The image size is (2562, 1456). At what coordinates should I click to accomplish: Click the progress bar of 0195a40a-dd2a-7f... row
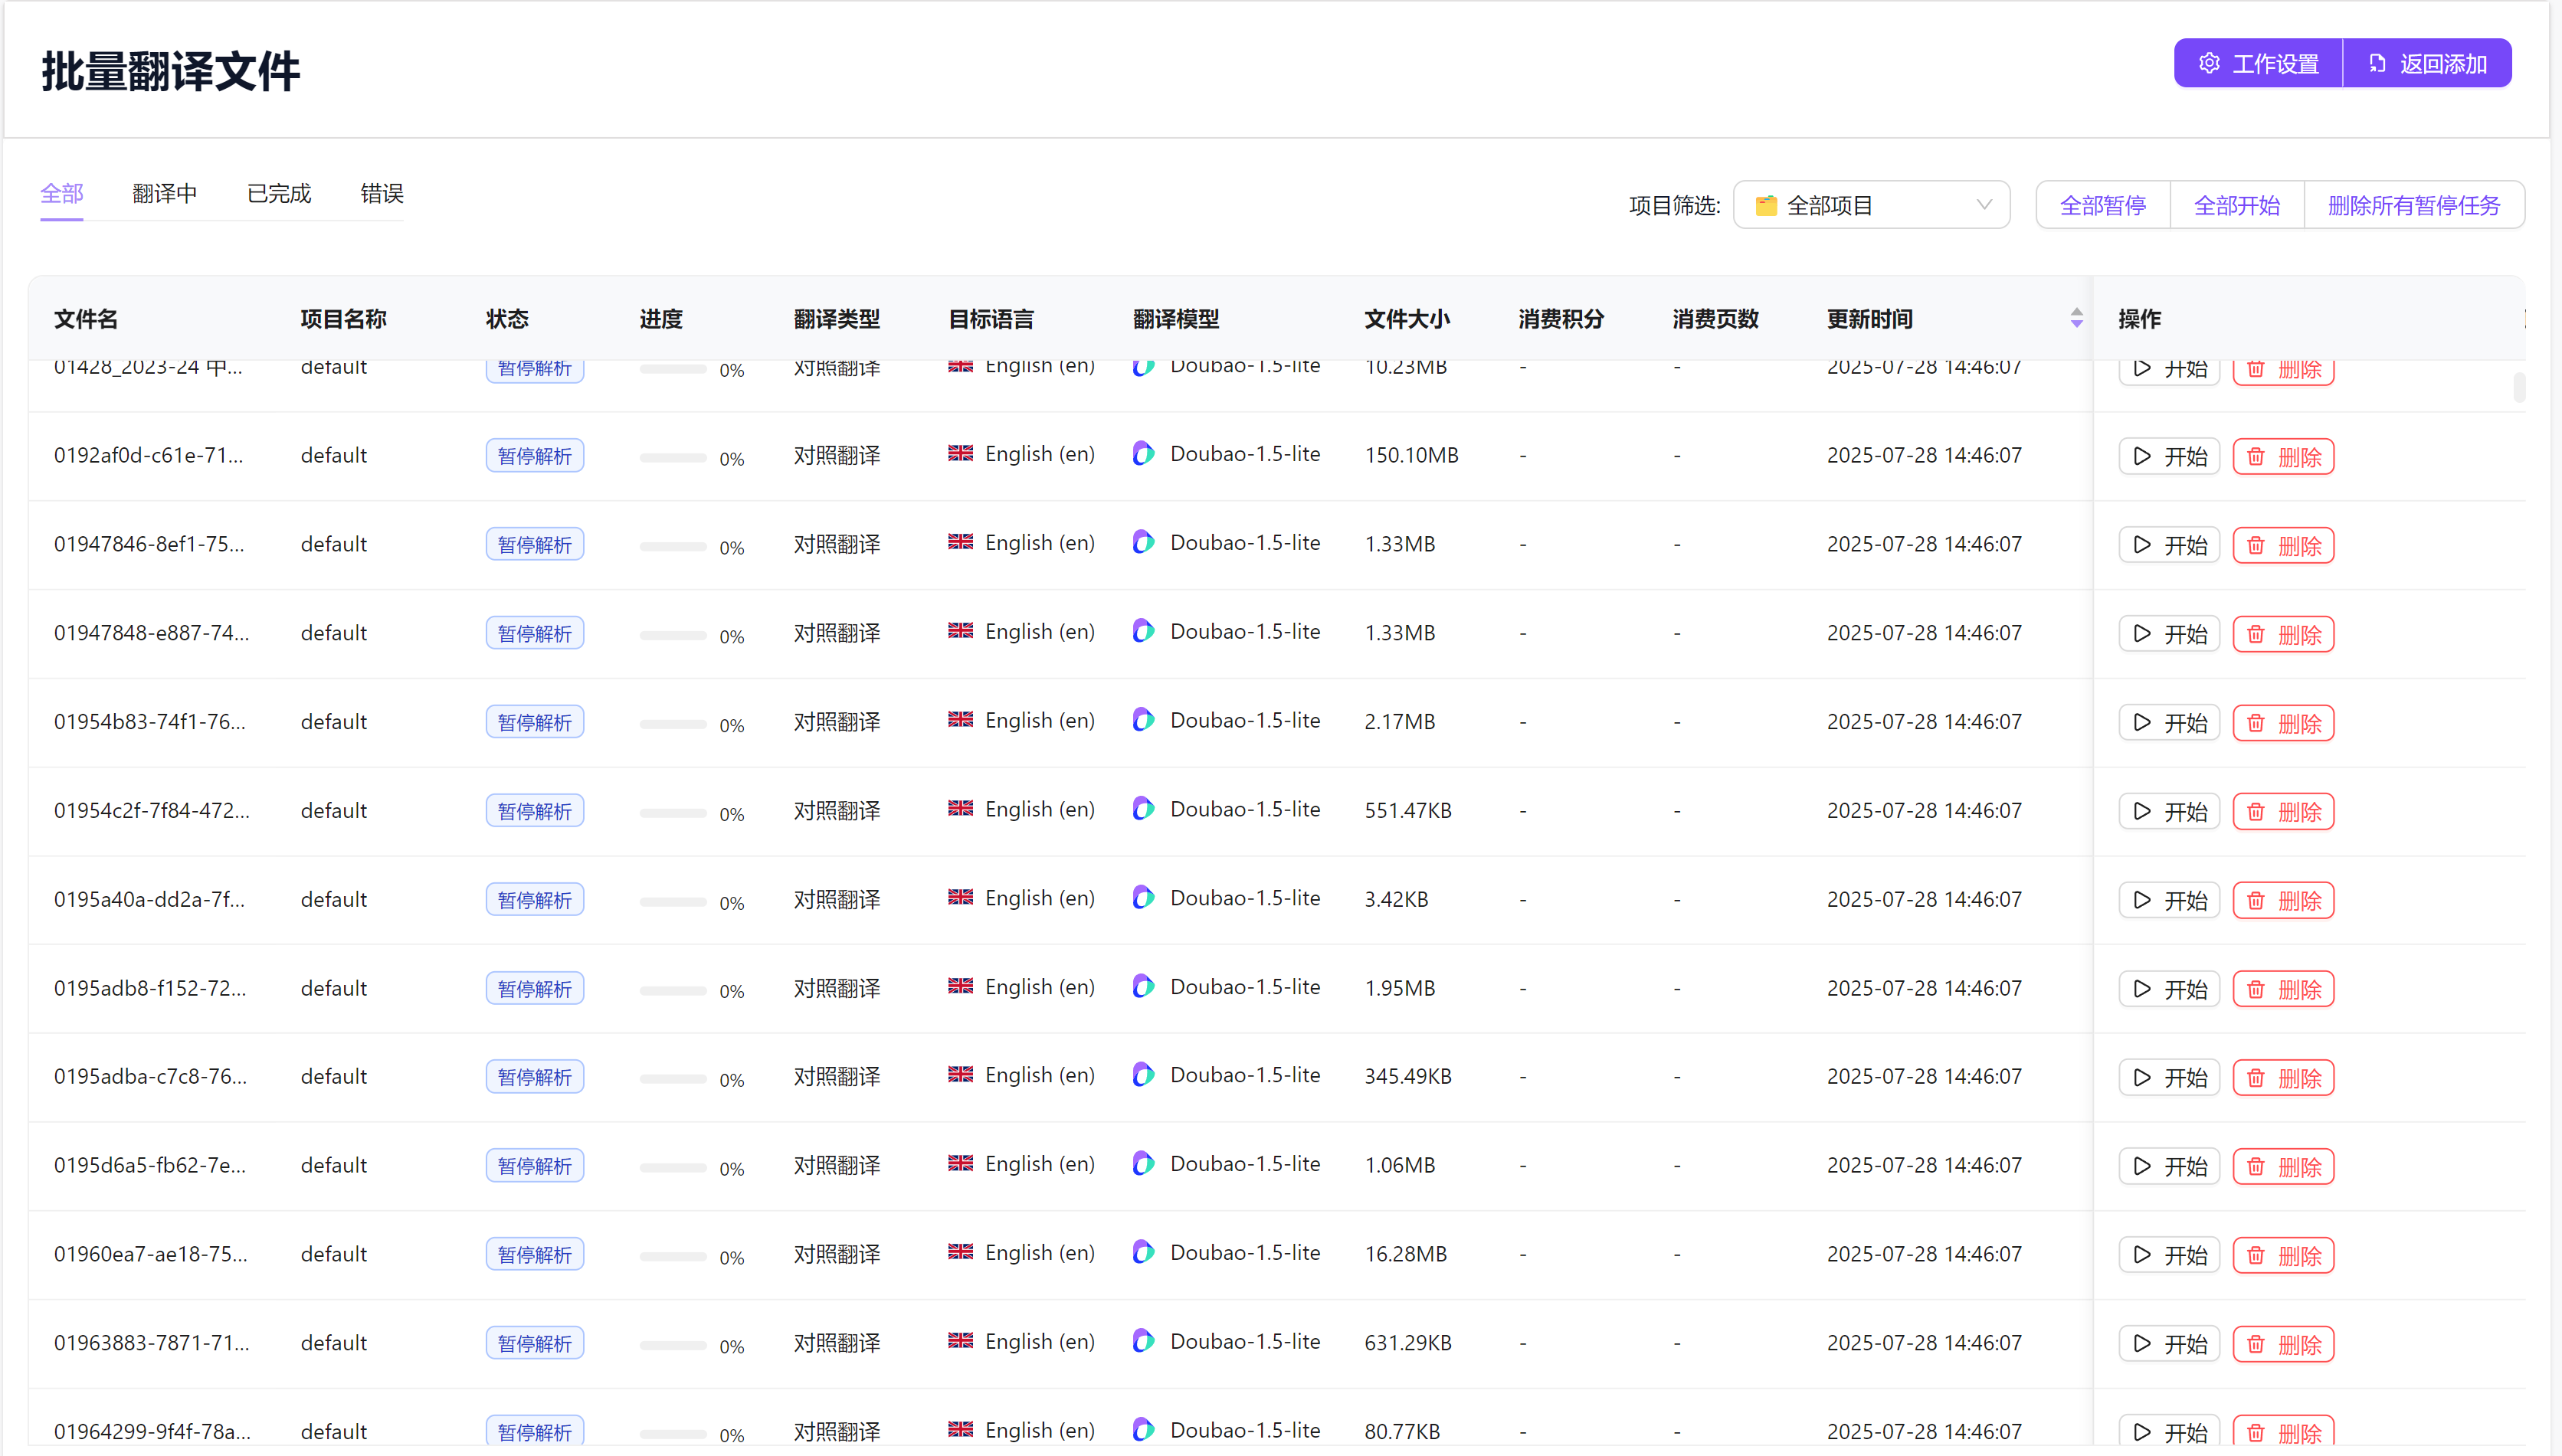click(673, 902)
